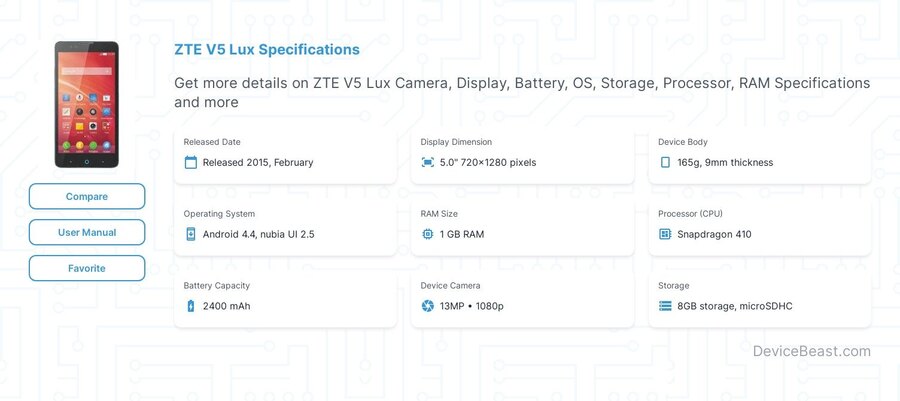Image resolution: width=900 pixels, height=401 pixels.
Task: Click the camera shutter icon
Action: [428, 306]
